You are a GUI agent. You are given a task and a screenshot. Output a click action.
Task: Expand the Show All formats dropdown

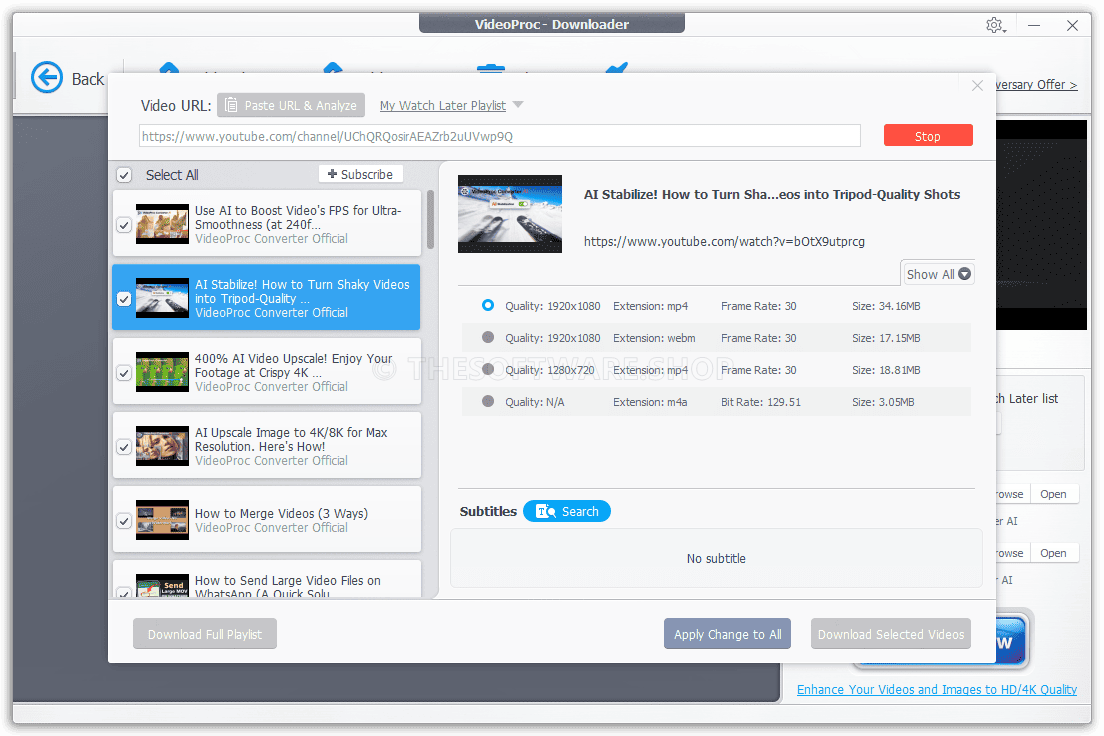click(x=938, y=274)
